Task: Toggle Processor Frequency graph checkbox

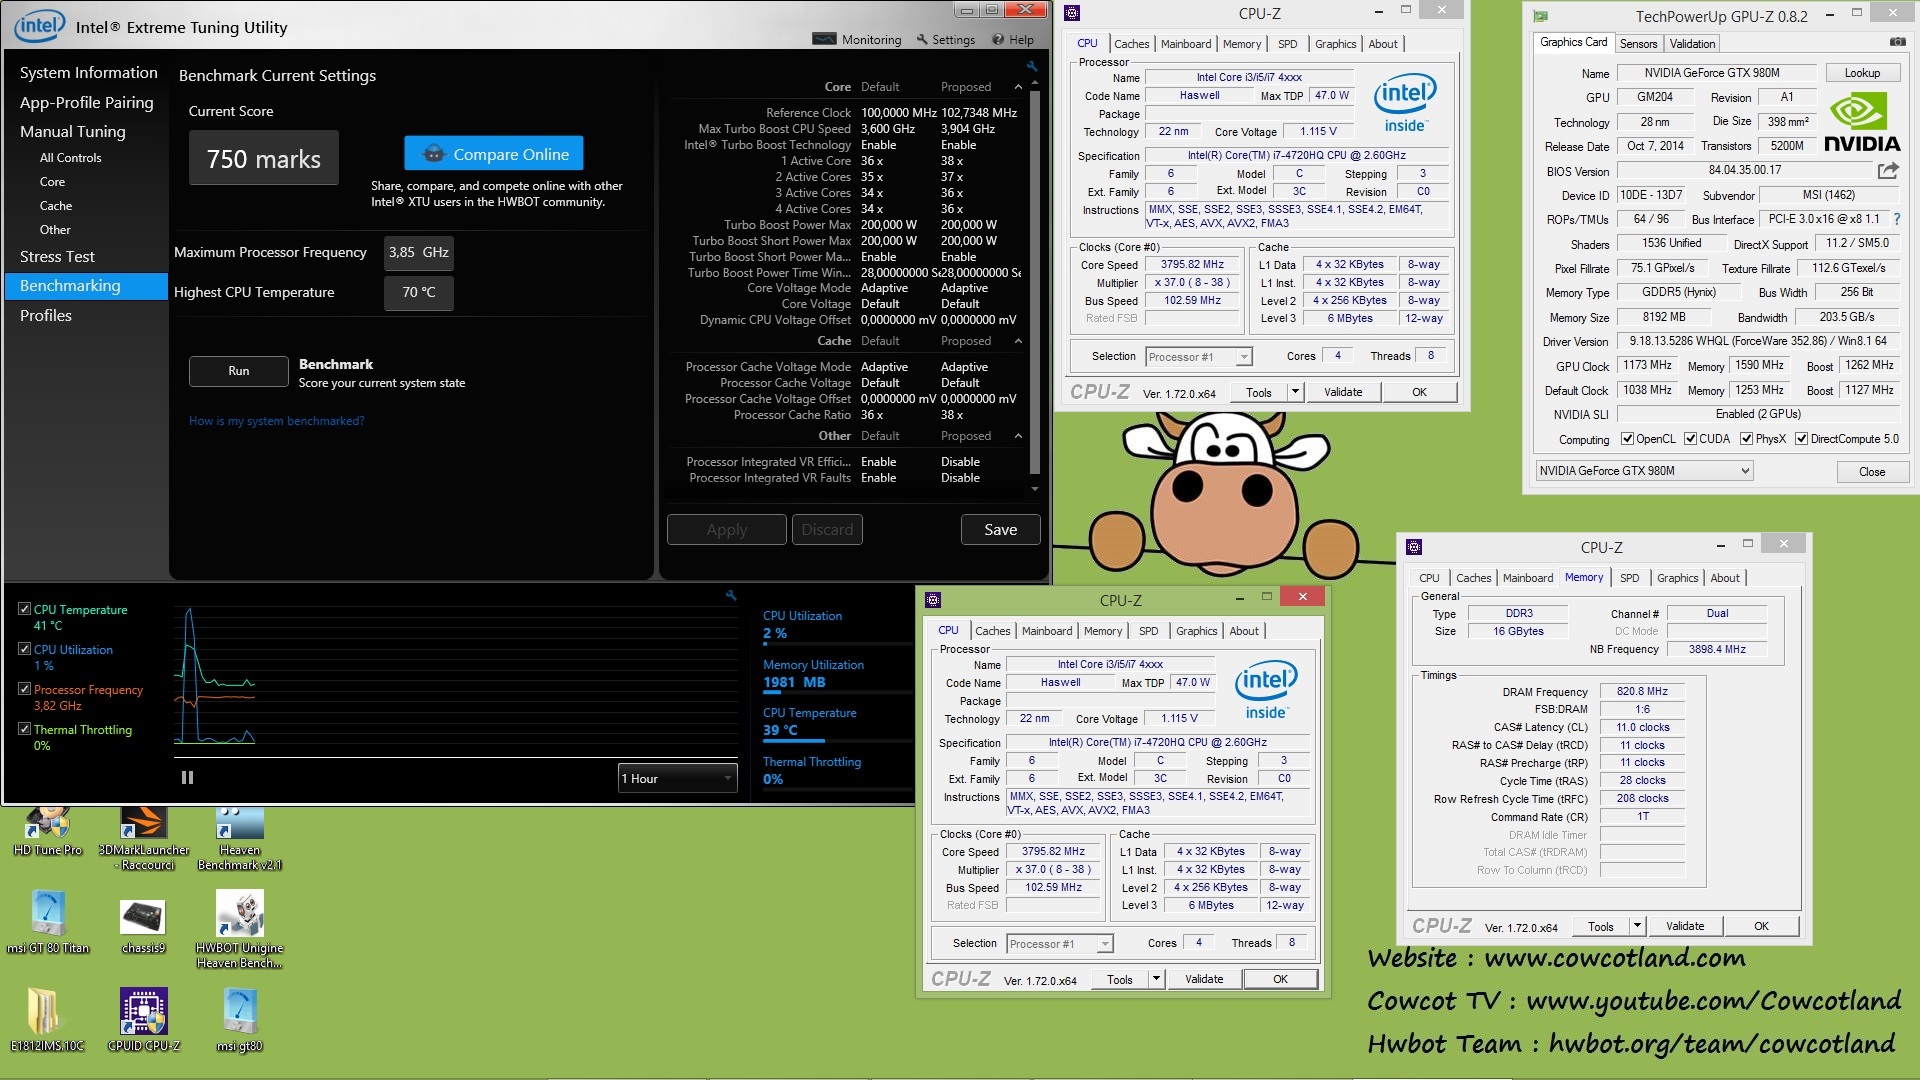Action: (x=24, y=689)
